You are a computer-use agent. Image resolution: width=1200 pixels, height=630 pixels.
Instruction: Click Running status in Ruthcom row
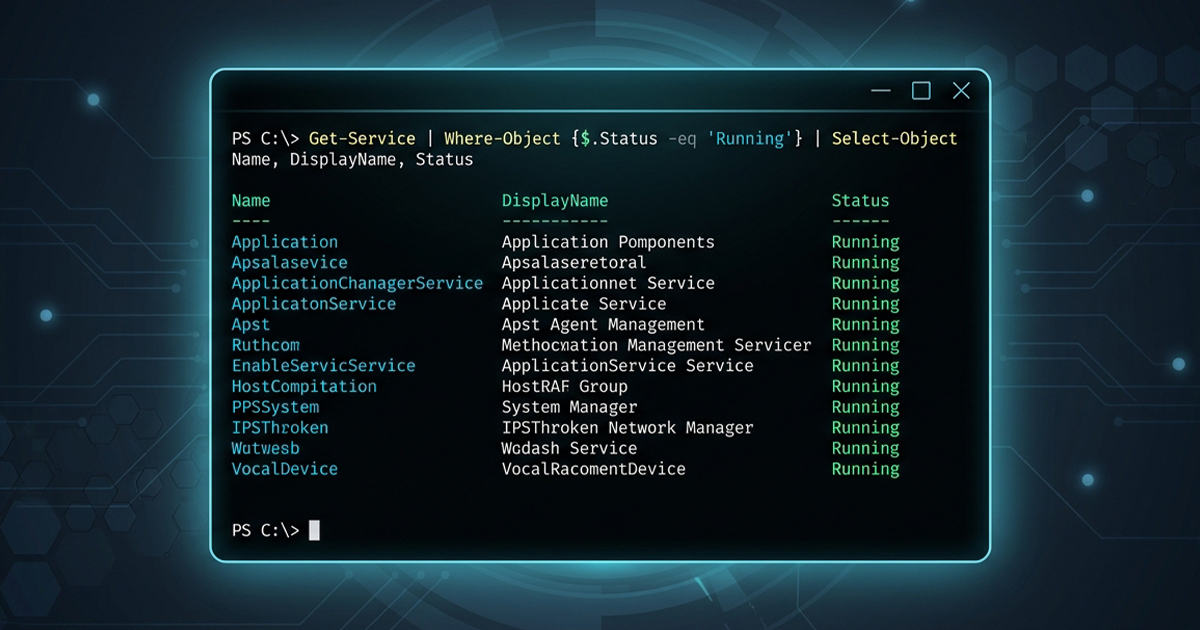coord(866,345)
